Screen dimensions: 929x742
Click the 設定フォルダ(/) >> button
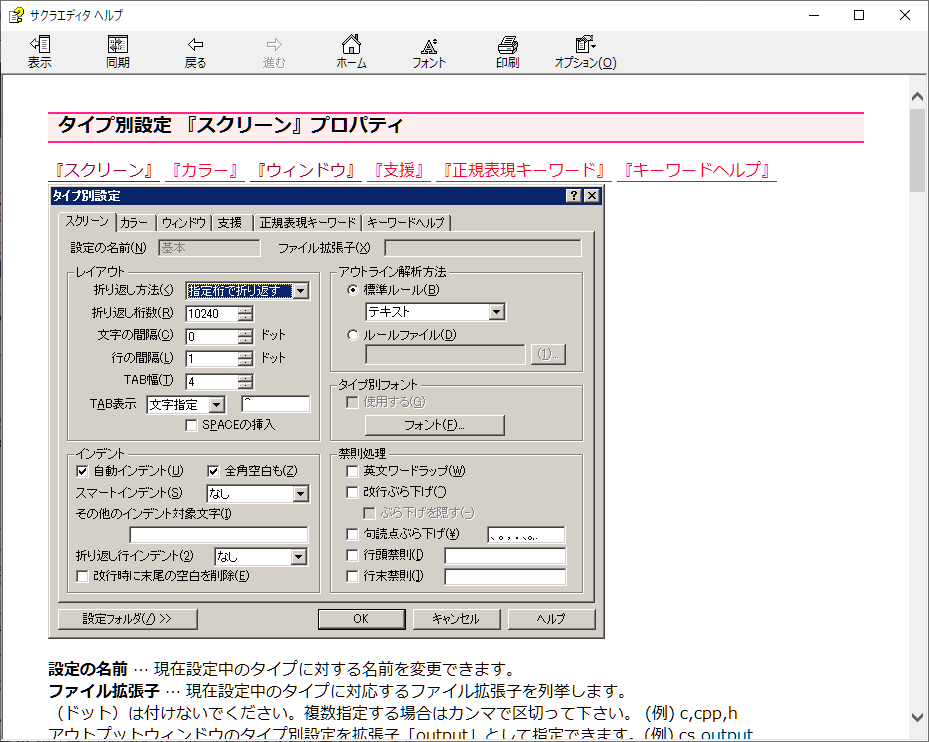tap(127, 619)
